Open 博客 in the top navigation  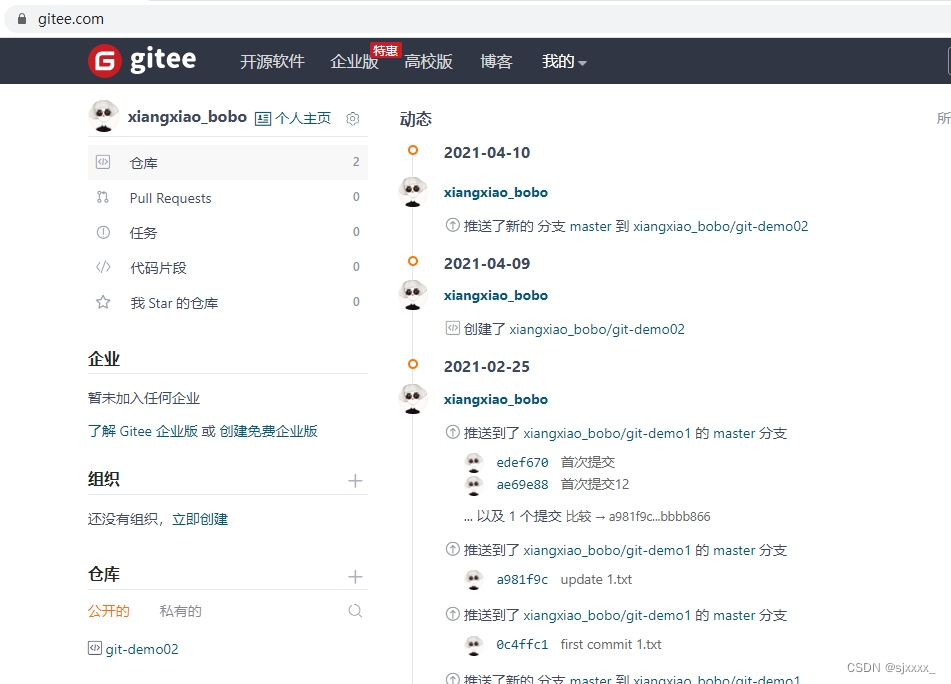[496, 61]
